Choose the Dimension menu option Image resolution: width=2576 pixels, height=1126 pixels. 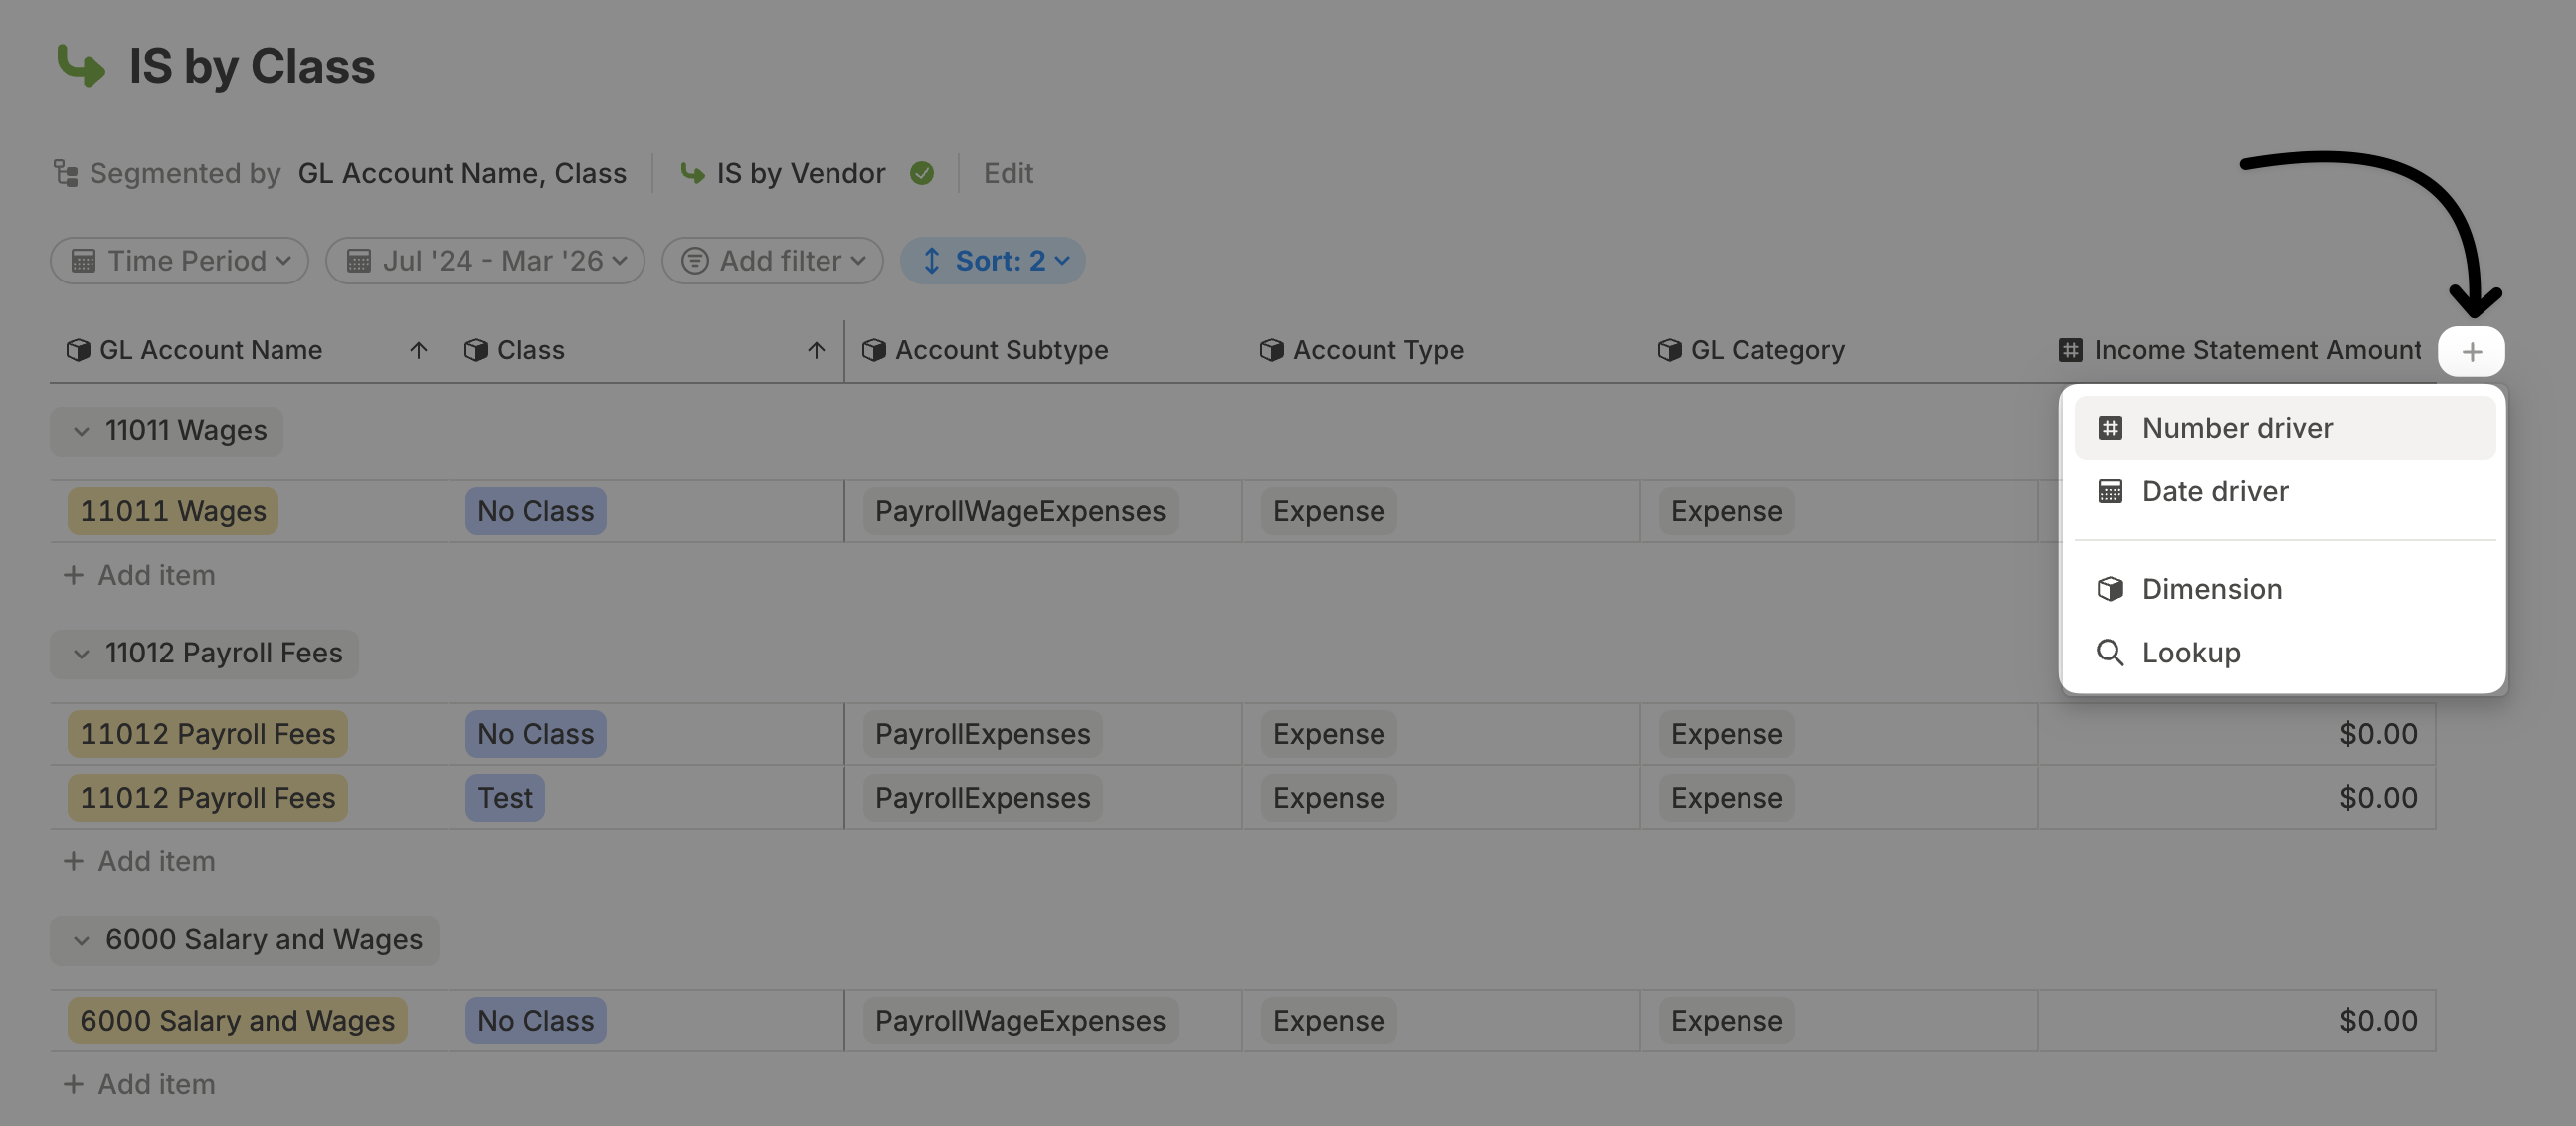click(2211, 588)
